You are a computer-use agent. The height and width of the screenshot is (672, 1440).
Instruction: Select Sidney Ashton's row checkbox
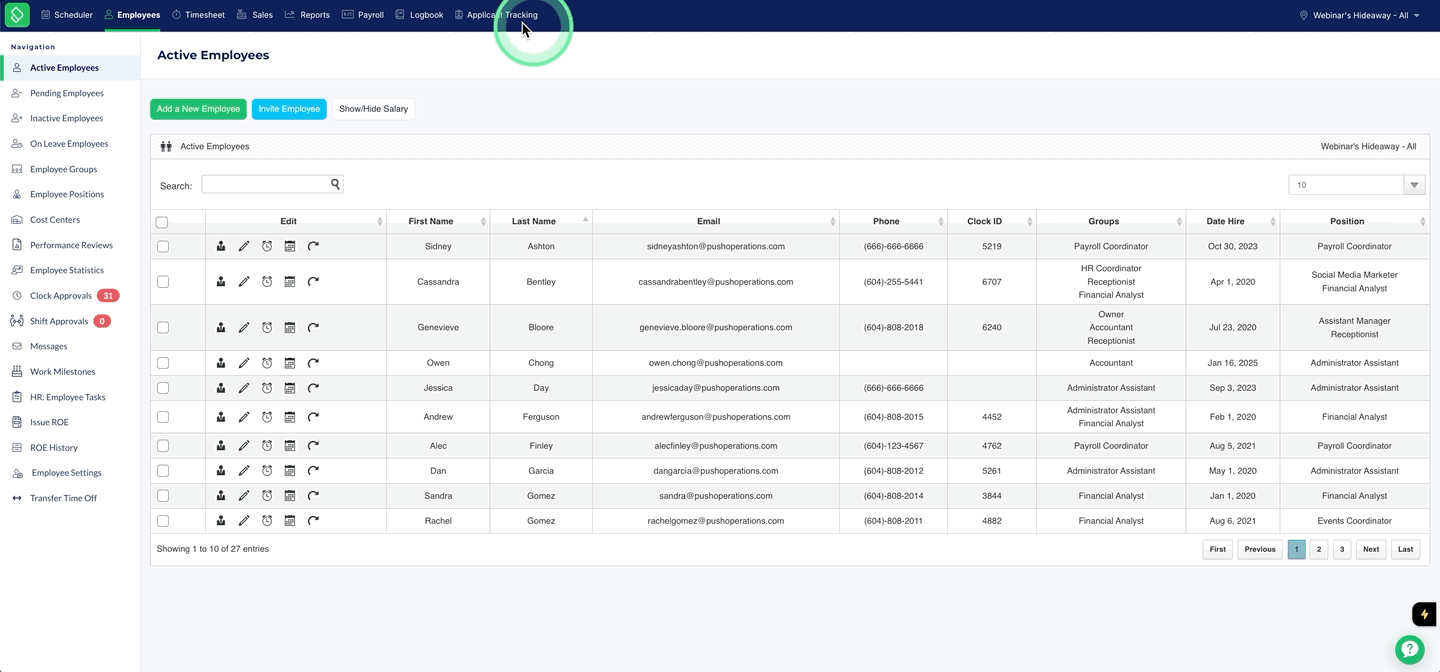163,246
